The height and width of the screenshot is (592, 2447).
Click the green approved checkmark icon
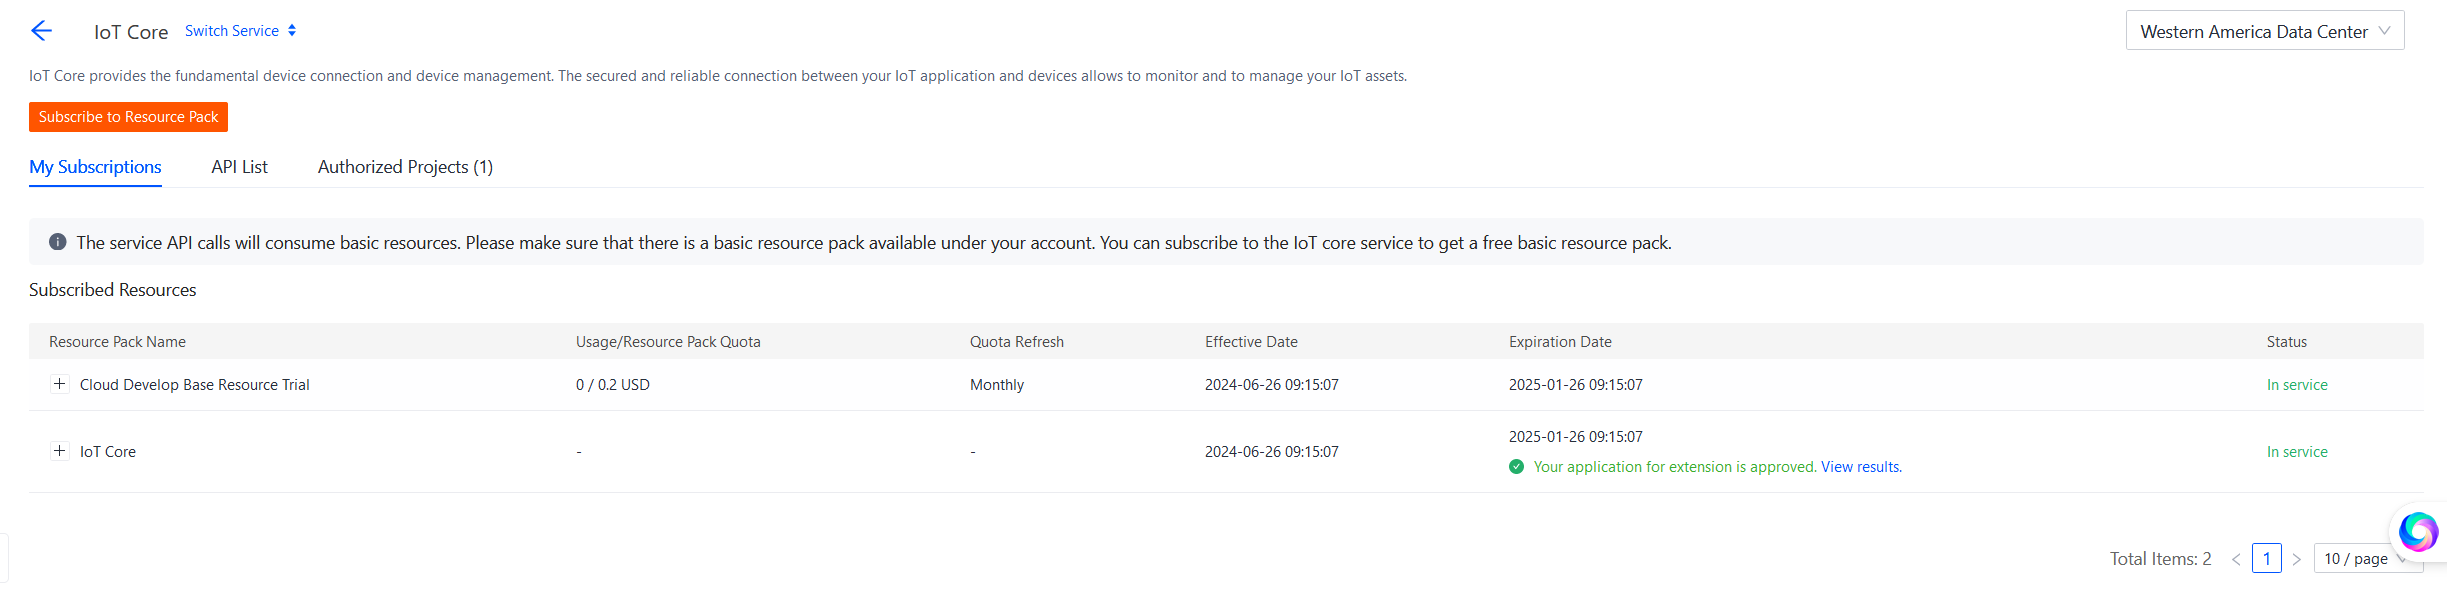1516,467
